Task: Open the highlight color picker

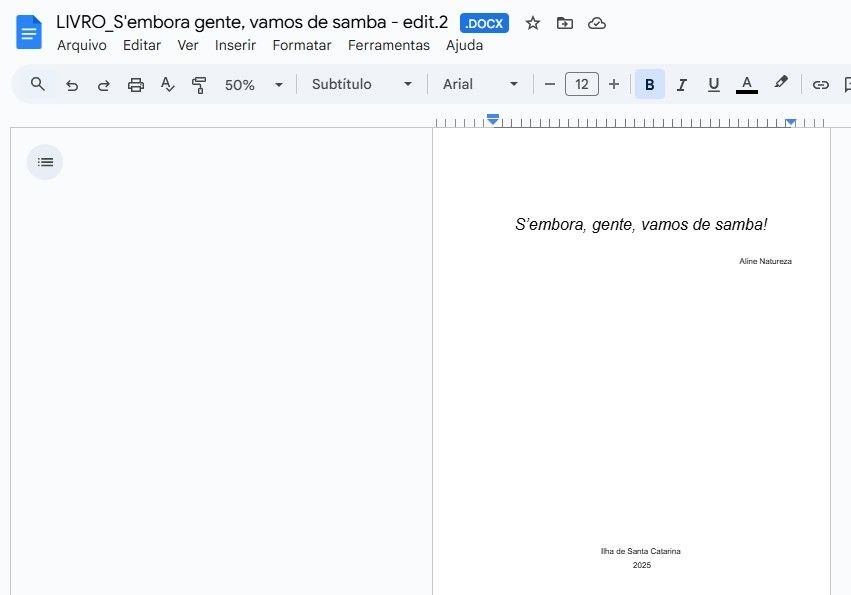Action: 780,83
